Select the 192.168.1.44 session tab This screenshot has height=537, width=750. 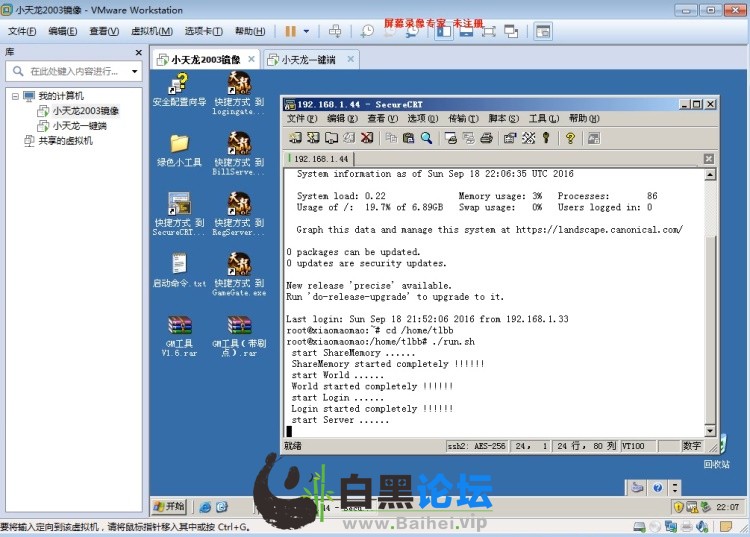coord(320,159)
